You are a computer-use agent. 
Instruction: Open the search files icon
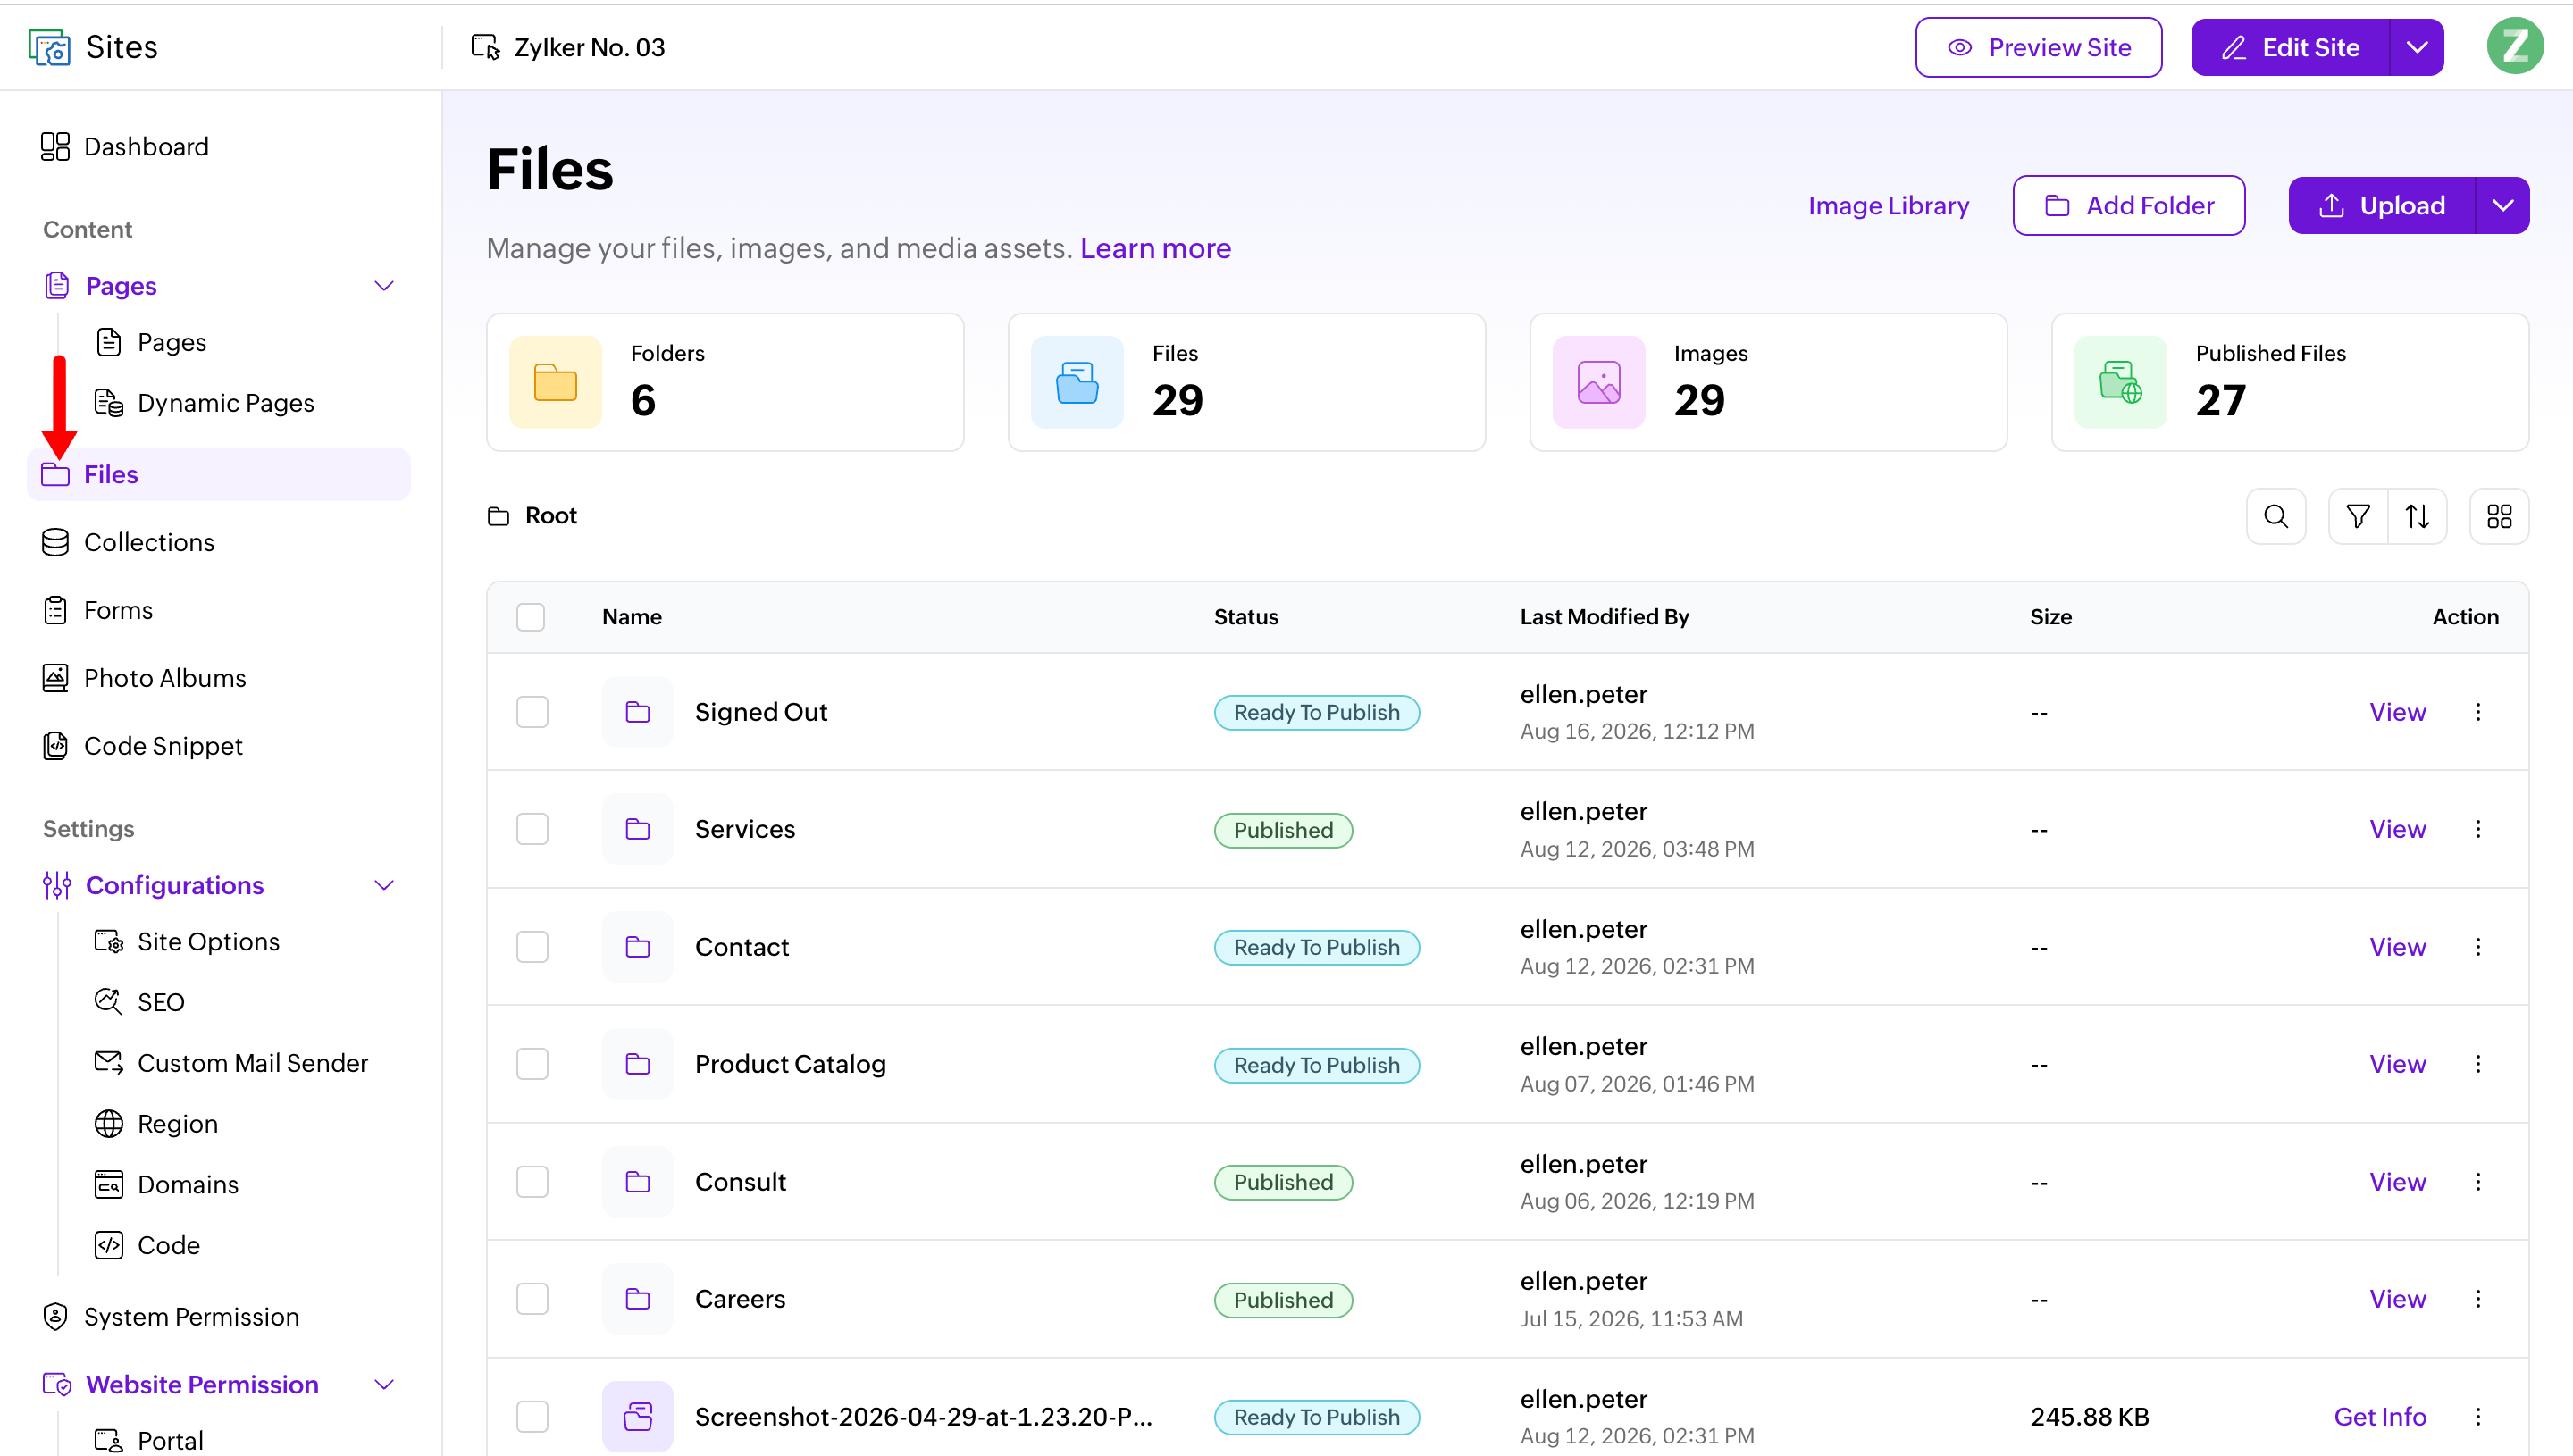(2275, 516)
